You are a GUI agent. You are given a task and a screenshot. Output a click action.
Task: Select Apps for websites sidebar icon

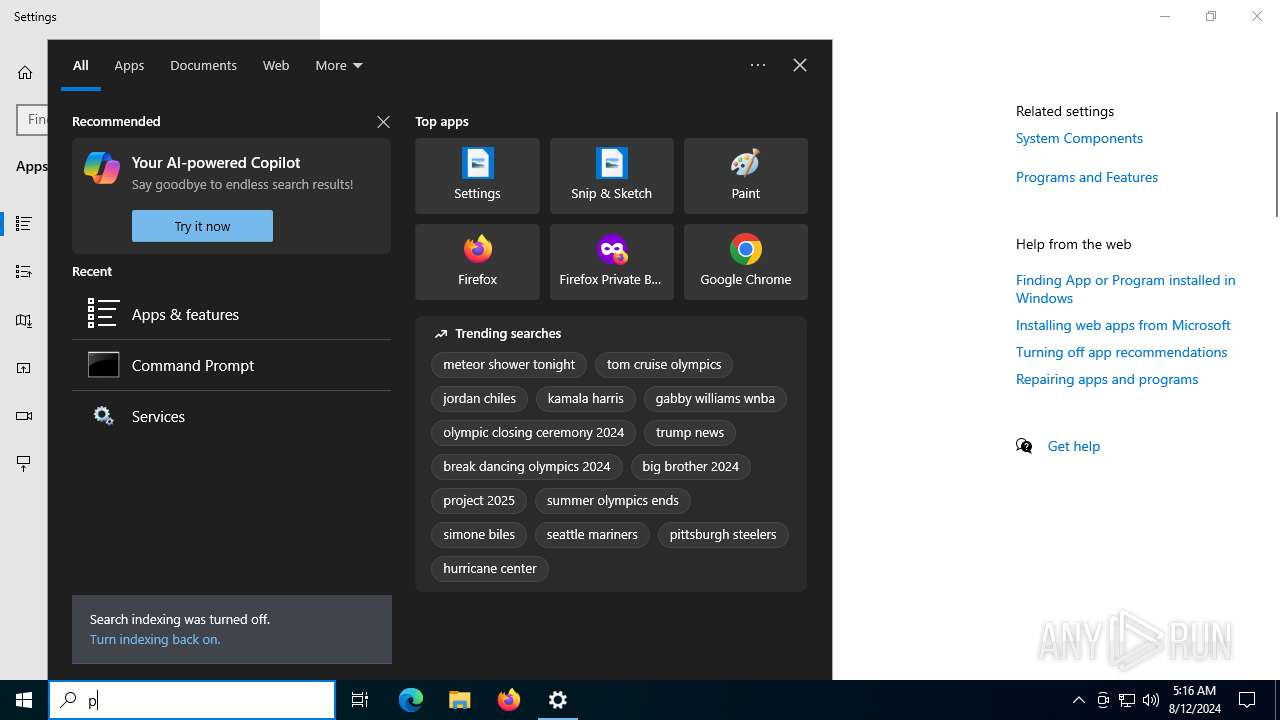(24, 368)
